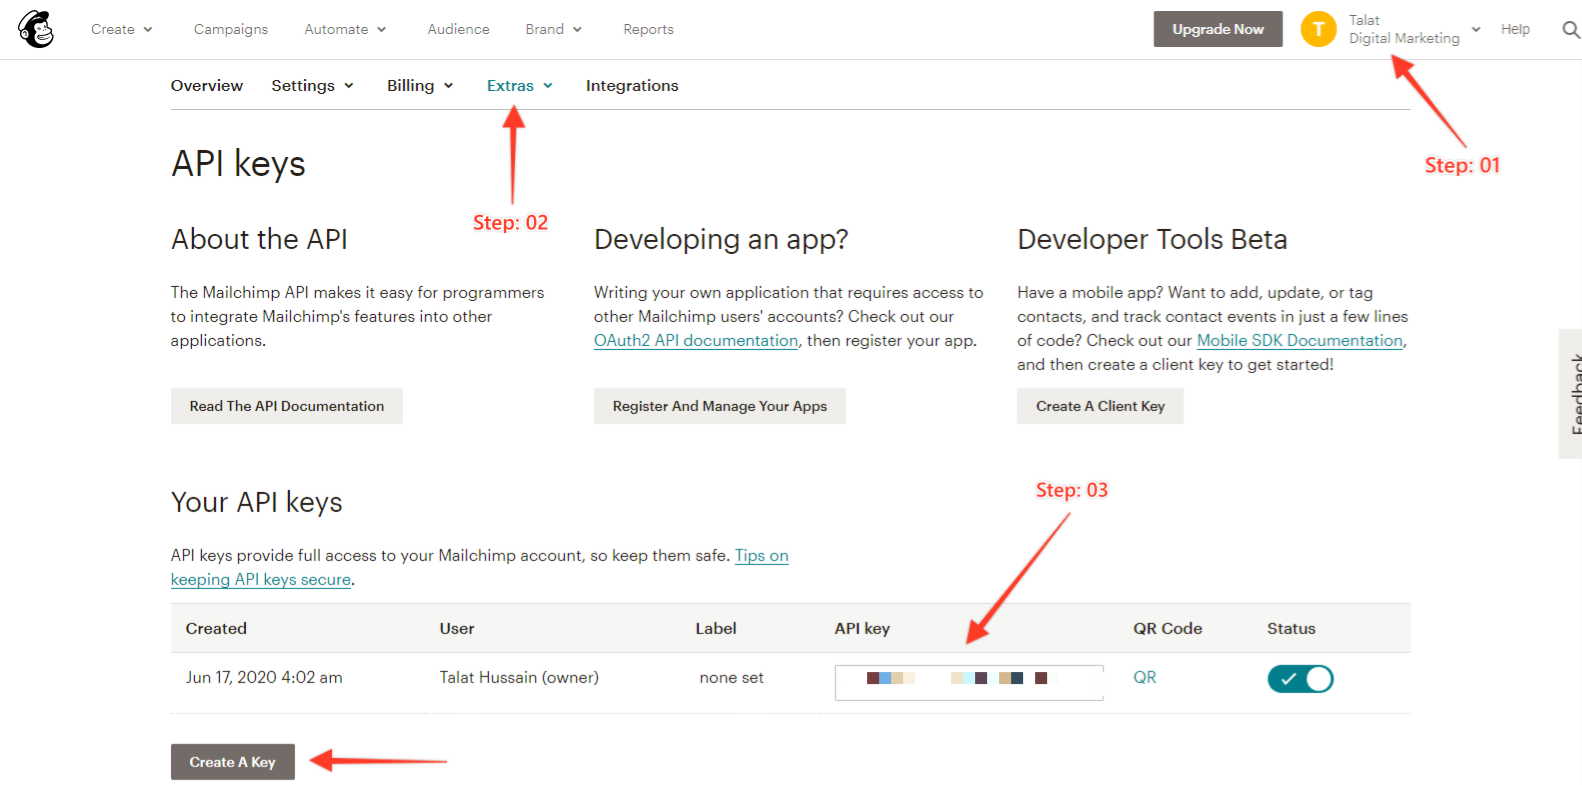Image resolution: width=1582 pixels, height=785 pixels.
Task: Open the search magnifier icon
Action: [x=1571, y=30]
